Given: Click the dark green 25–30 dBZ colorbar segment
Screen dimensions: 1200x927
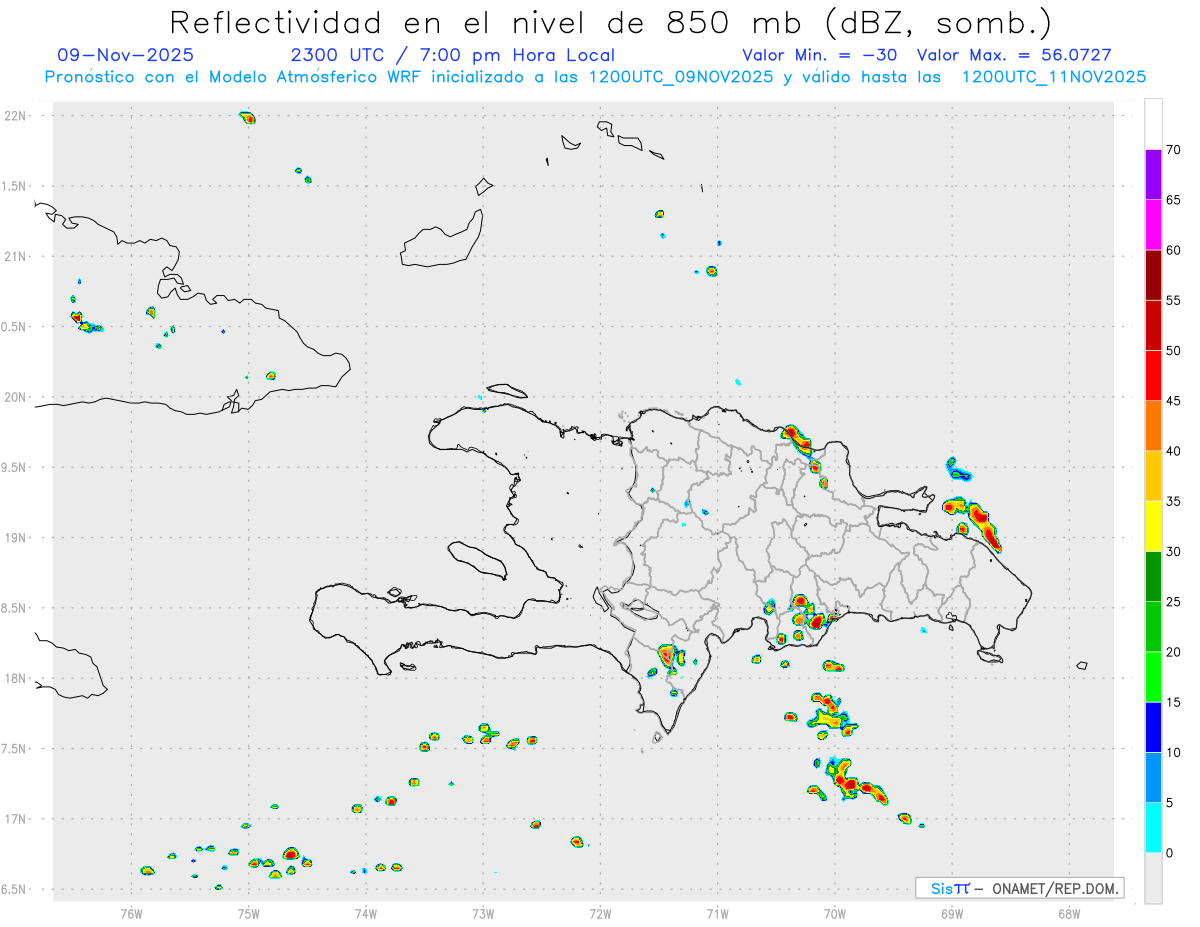Looking at the screenshot, I should coord(1153,577).
